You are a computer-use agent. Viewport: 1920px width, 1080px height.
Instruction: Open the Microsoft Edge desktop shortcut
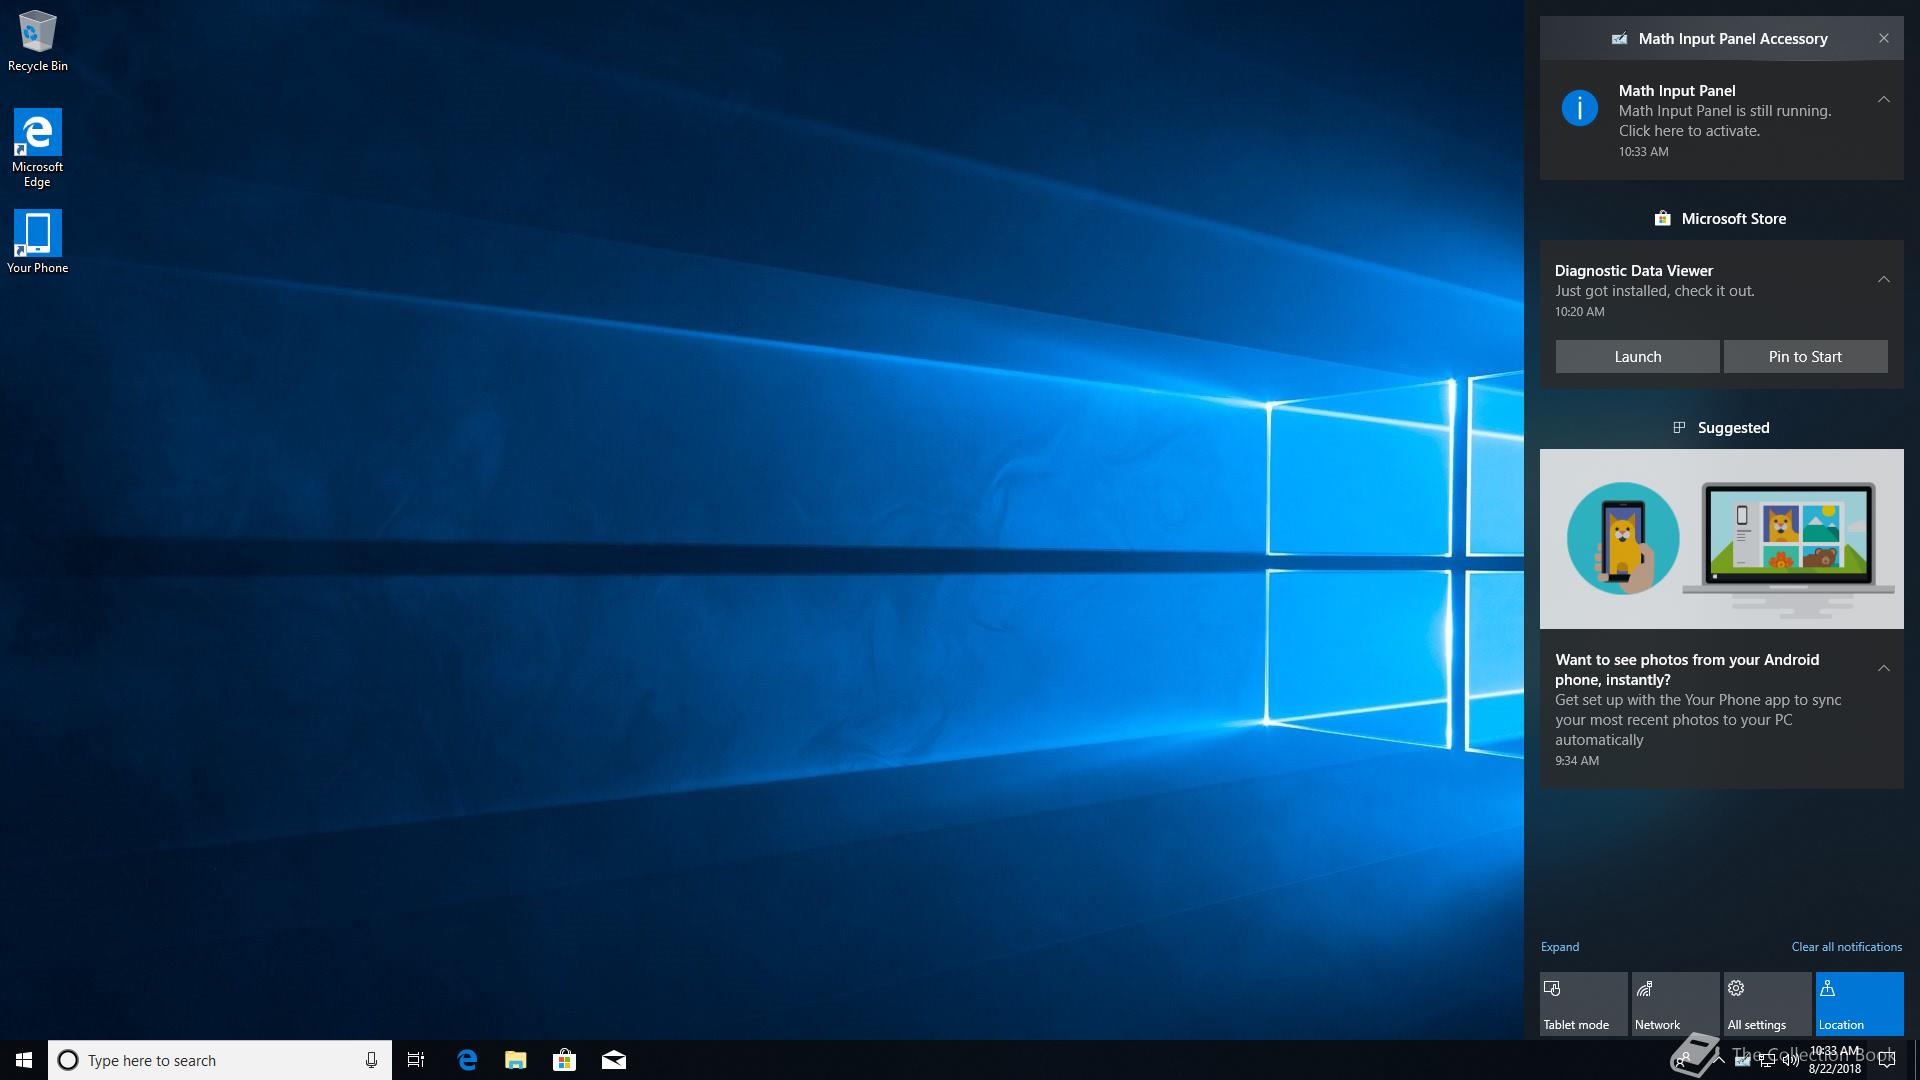tap(37, 148)
